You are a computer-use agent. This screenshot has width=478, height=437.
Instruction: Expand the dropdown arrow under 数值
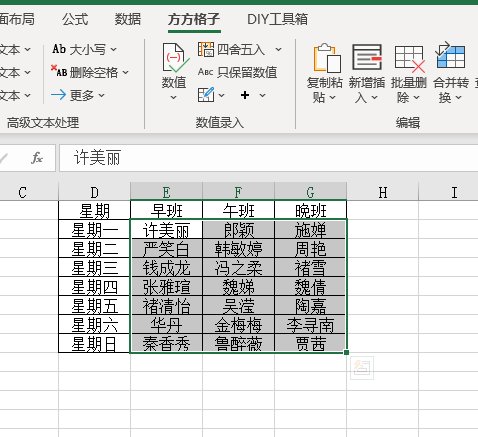pos(174,98)
